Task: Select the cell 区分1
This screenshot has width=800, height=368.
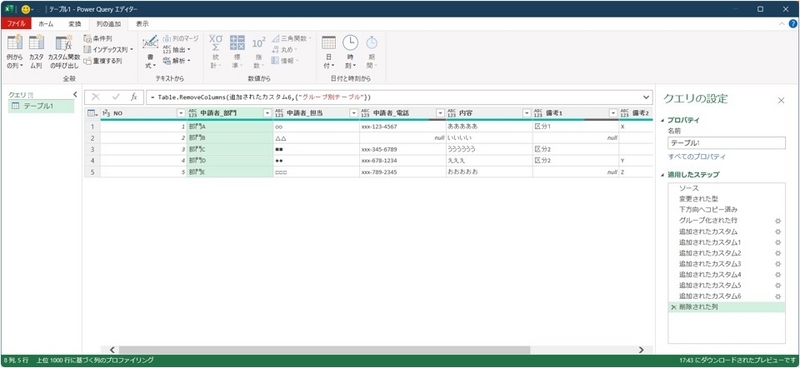Action: tap(576, 127)
